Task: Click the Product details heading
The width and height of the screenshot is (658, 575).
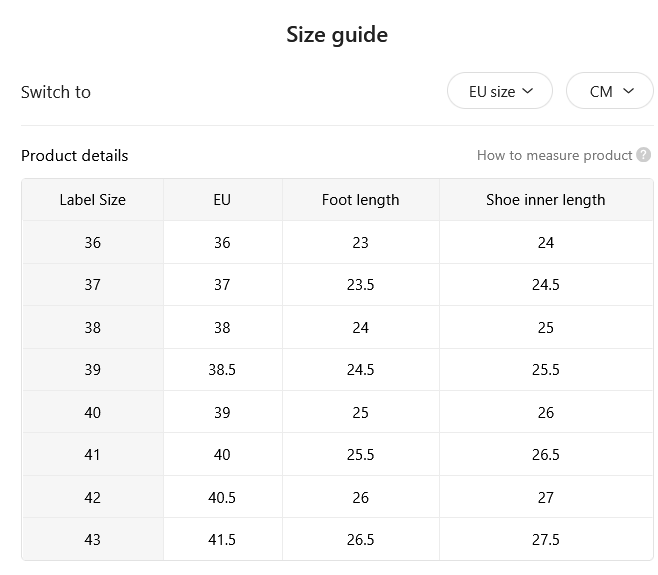Action: 75,156
